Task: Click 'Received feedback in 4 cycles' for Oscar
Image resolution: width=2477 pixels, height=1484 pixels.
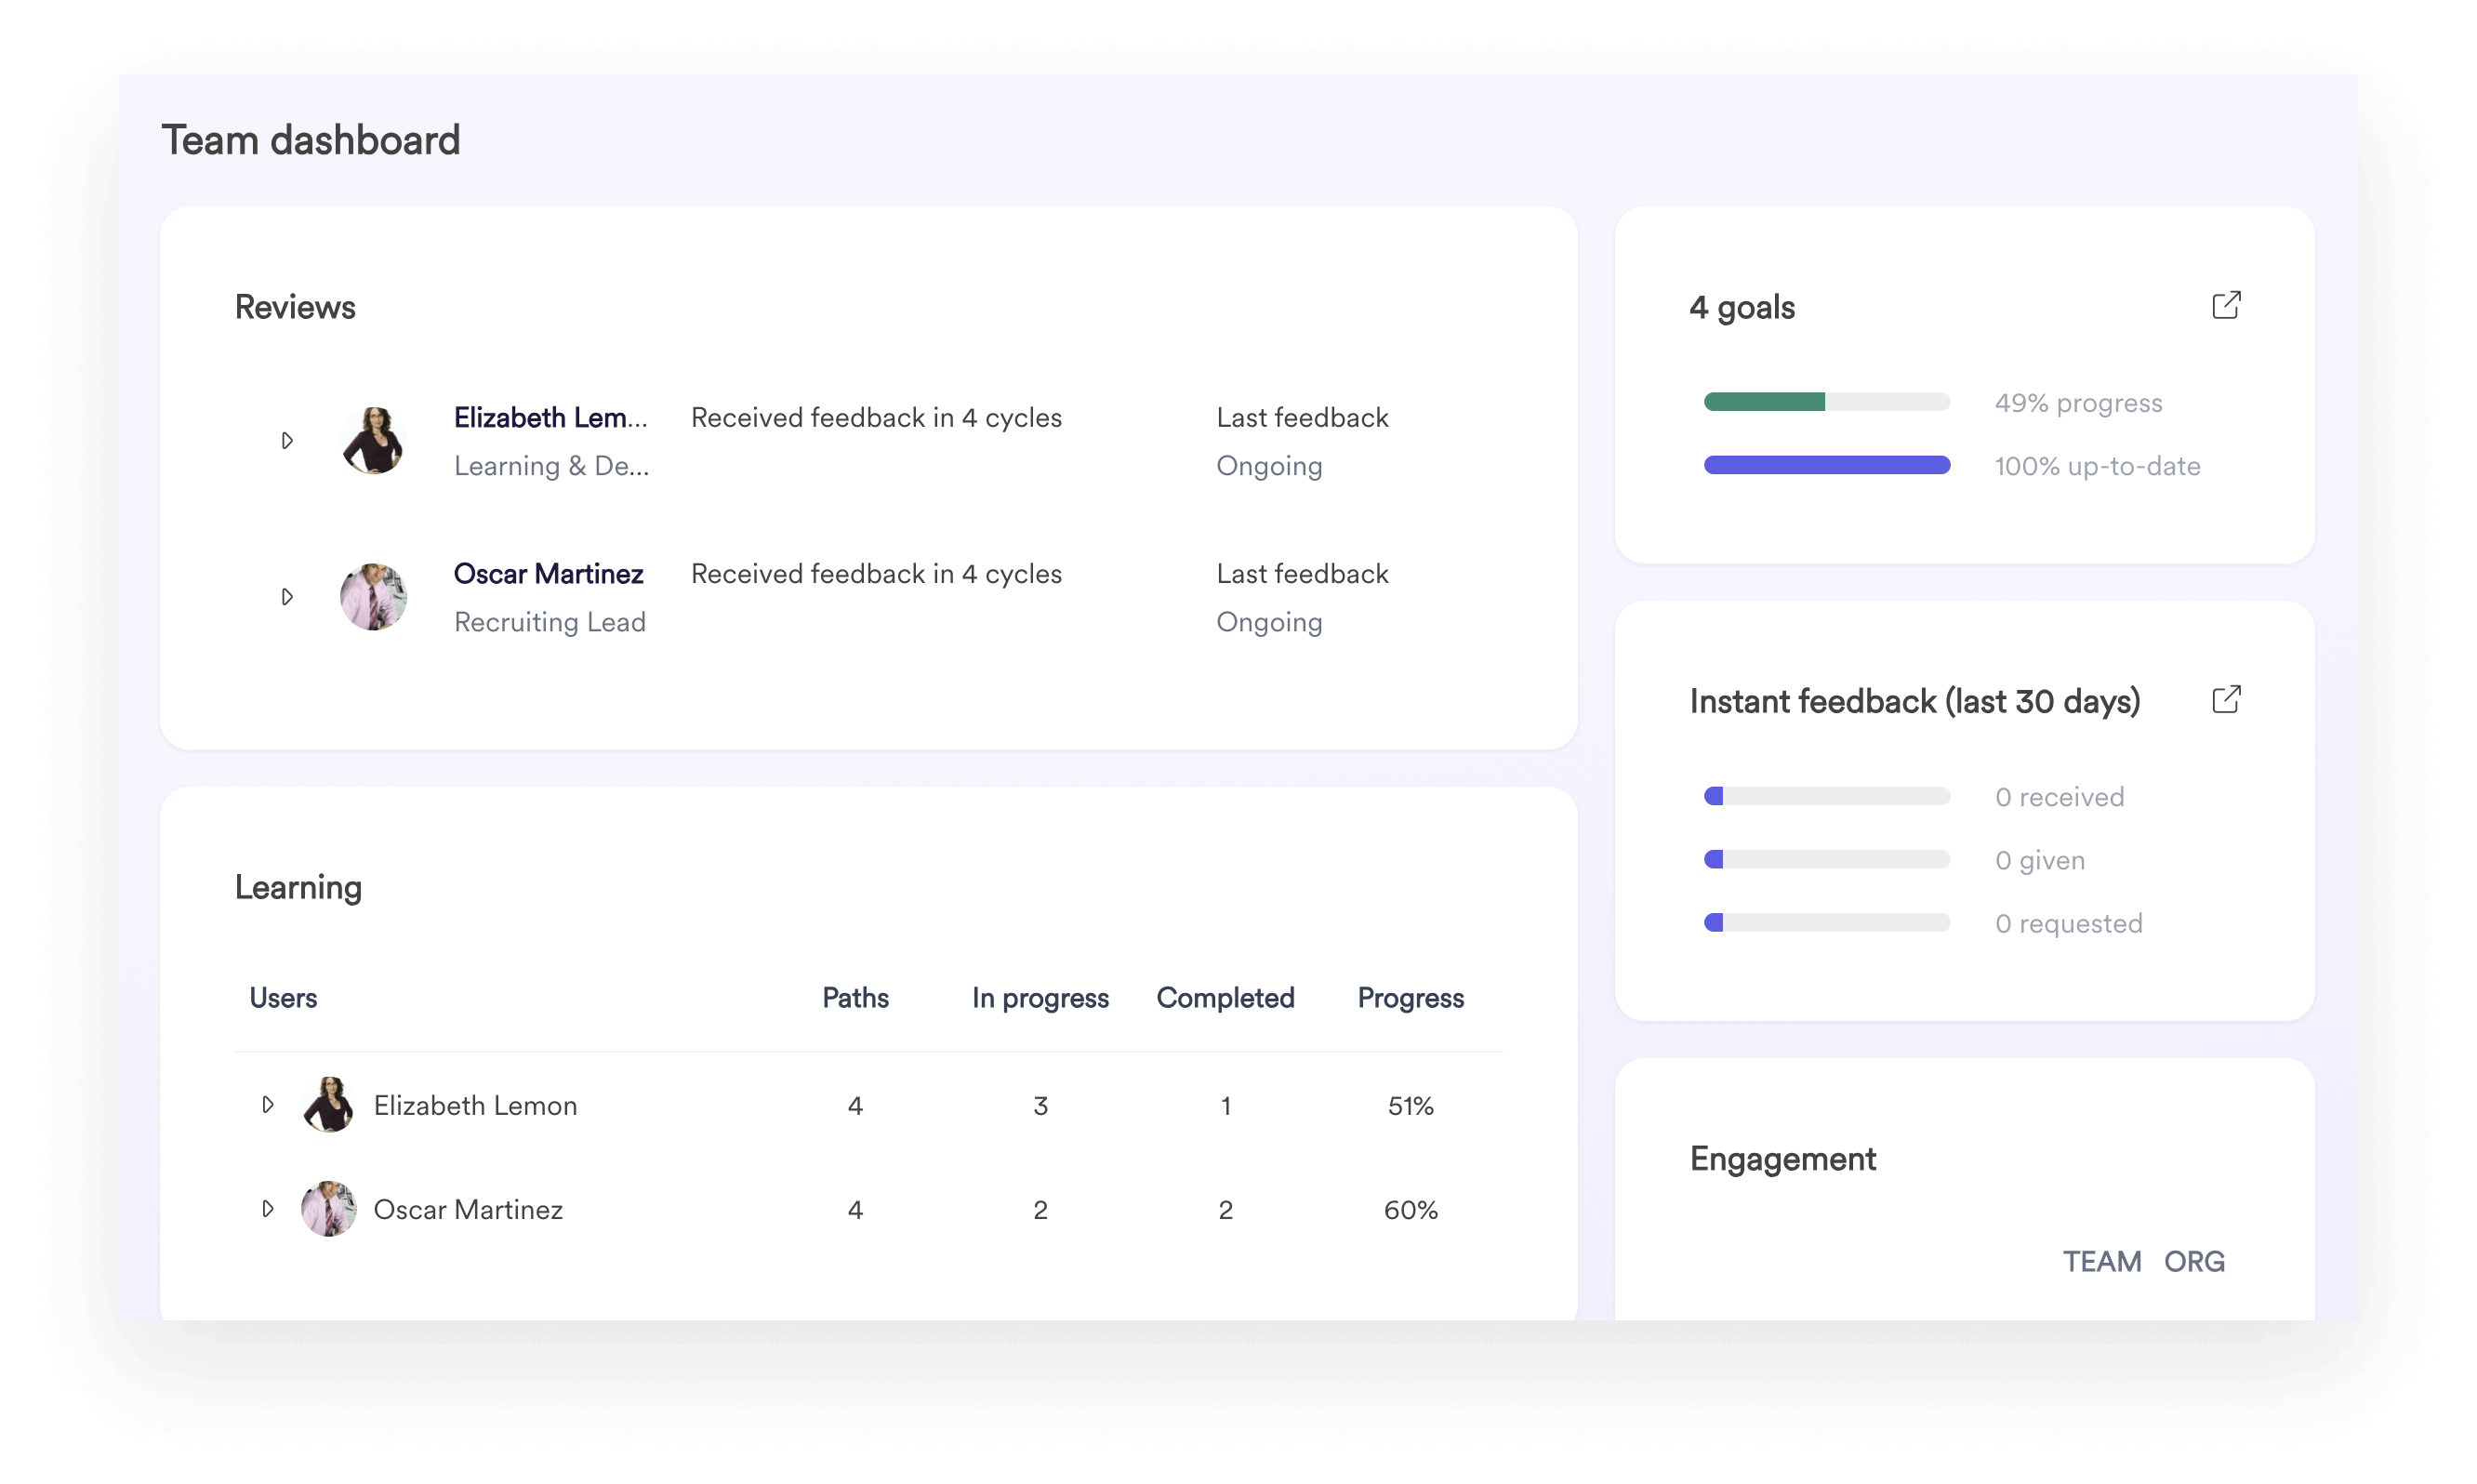Action: (x=876, y=573)
